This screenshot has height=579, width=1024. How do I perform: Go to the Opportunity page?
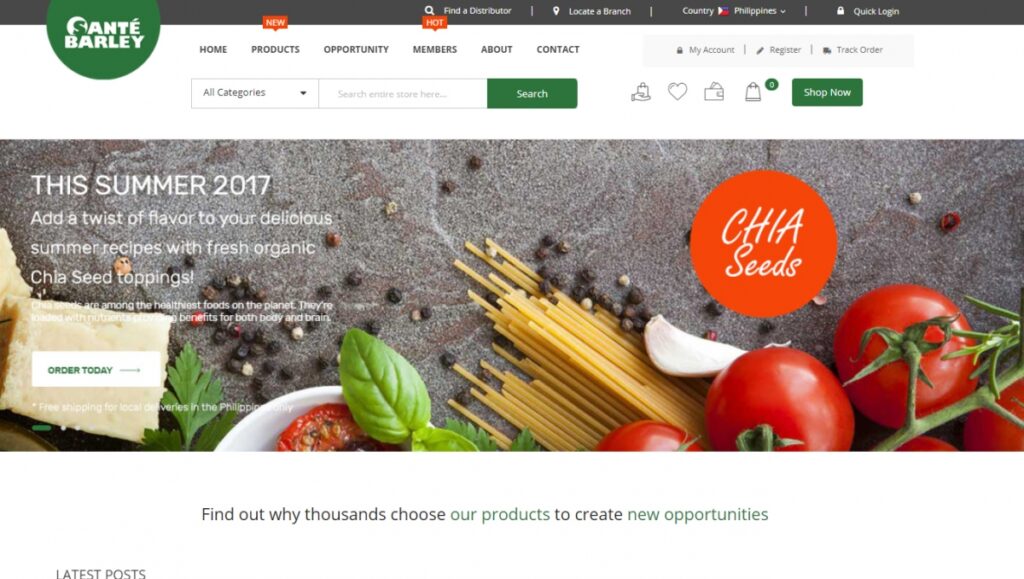coord(356,50)
